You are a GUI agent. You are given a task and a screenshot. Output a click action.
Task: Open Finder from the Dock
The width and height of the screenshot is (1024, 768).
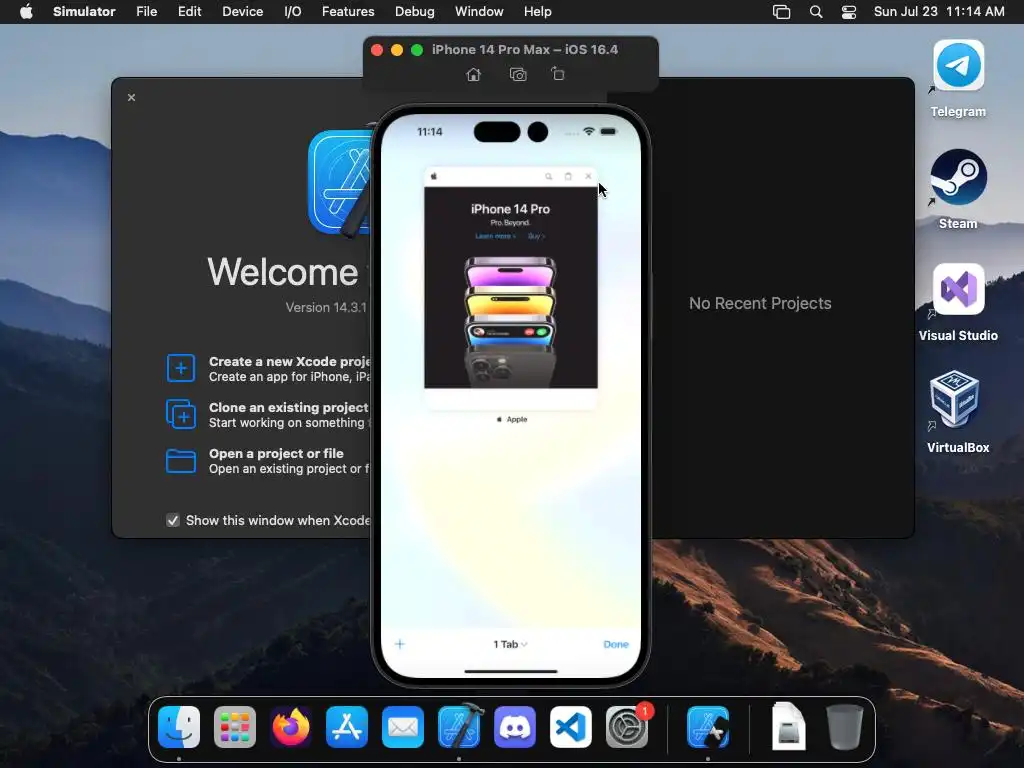coord(179,727)
